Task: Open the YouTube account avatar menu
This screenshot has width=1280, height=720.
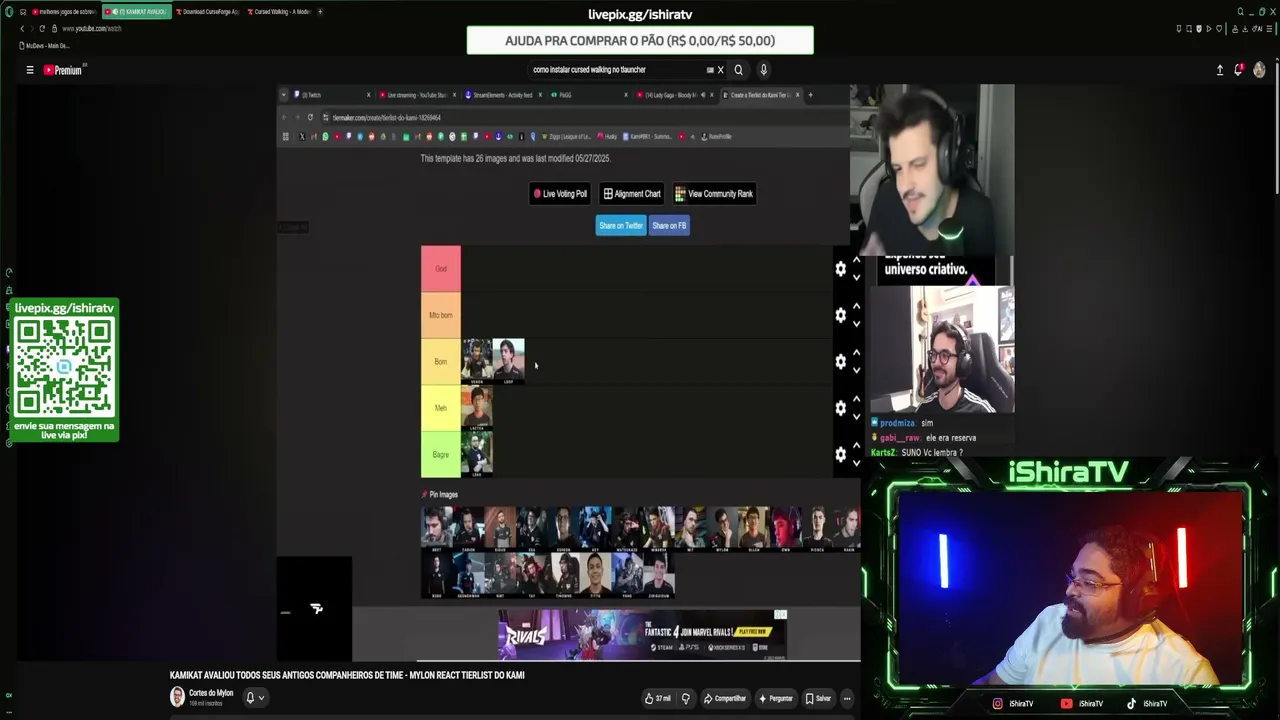Action: (1259, 70)
